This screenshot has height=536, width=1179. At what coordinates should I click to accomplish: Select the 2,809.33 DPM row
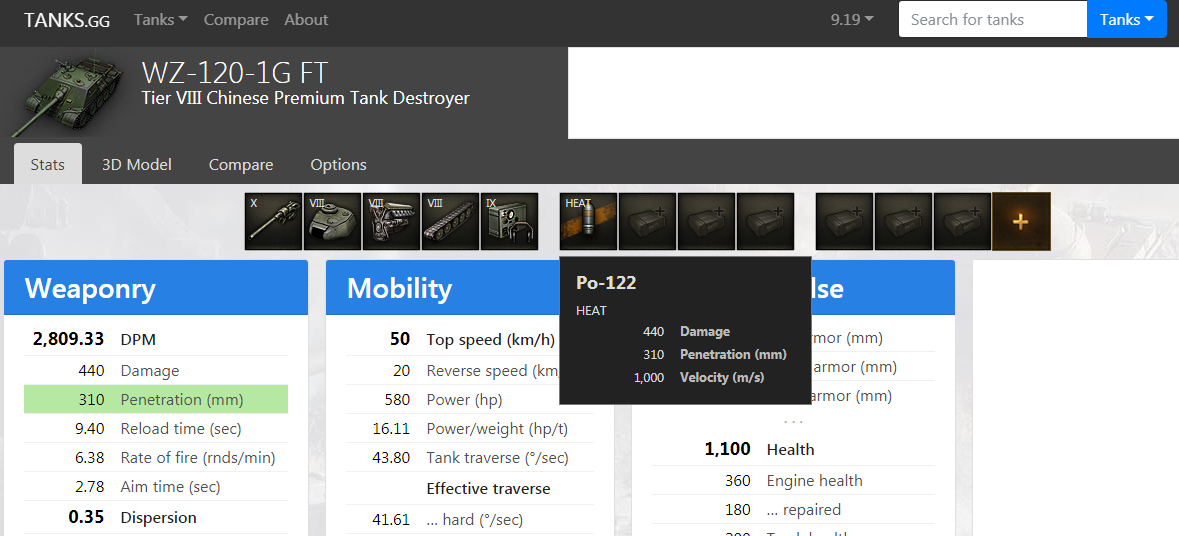[x=156, y=340]
